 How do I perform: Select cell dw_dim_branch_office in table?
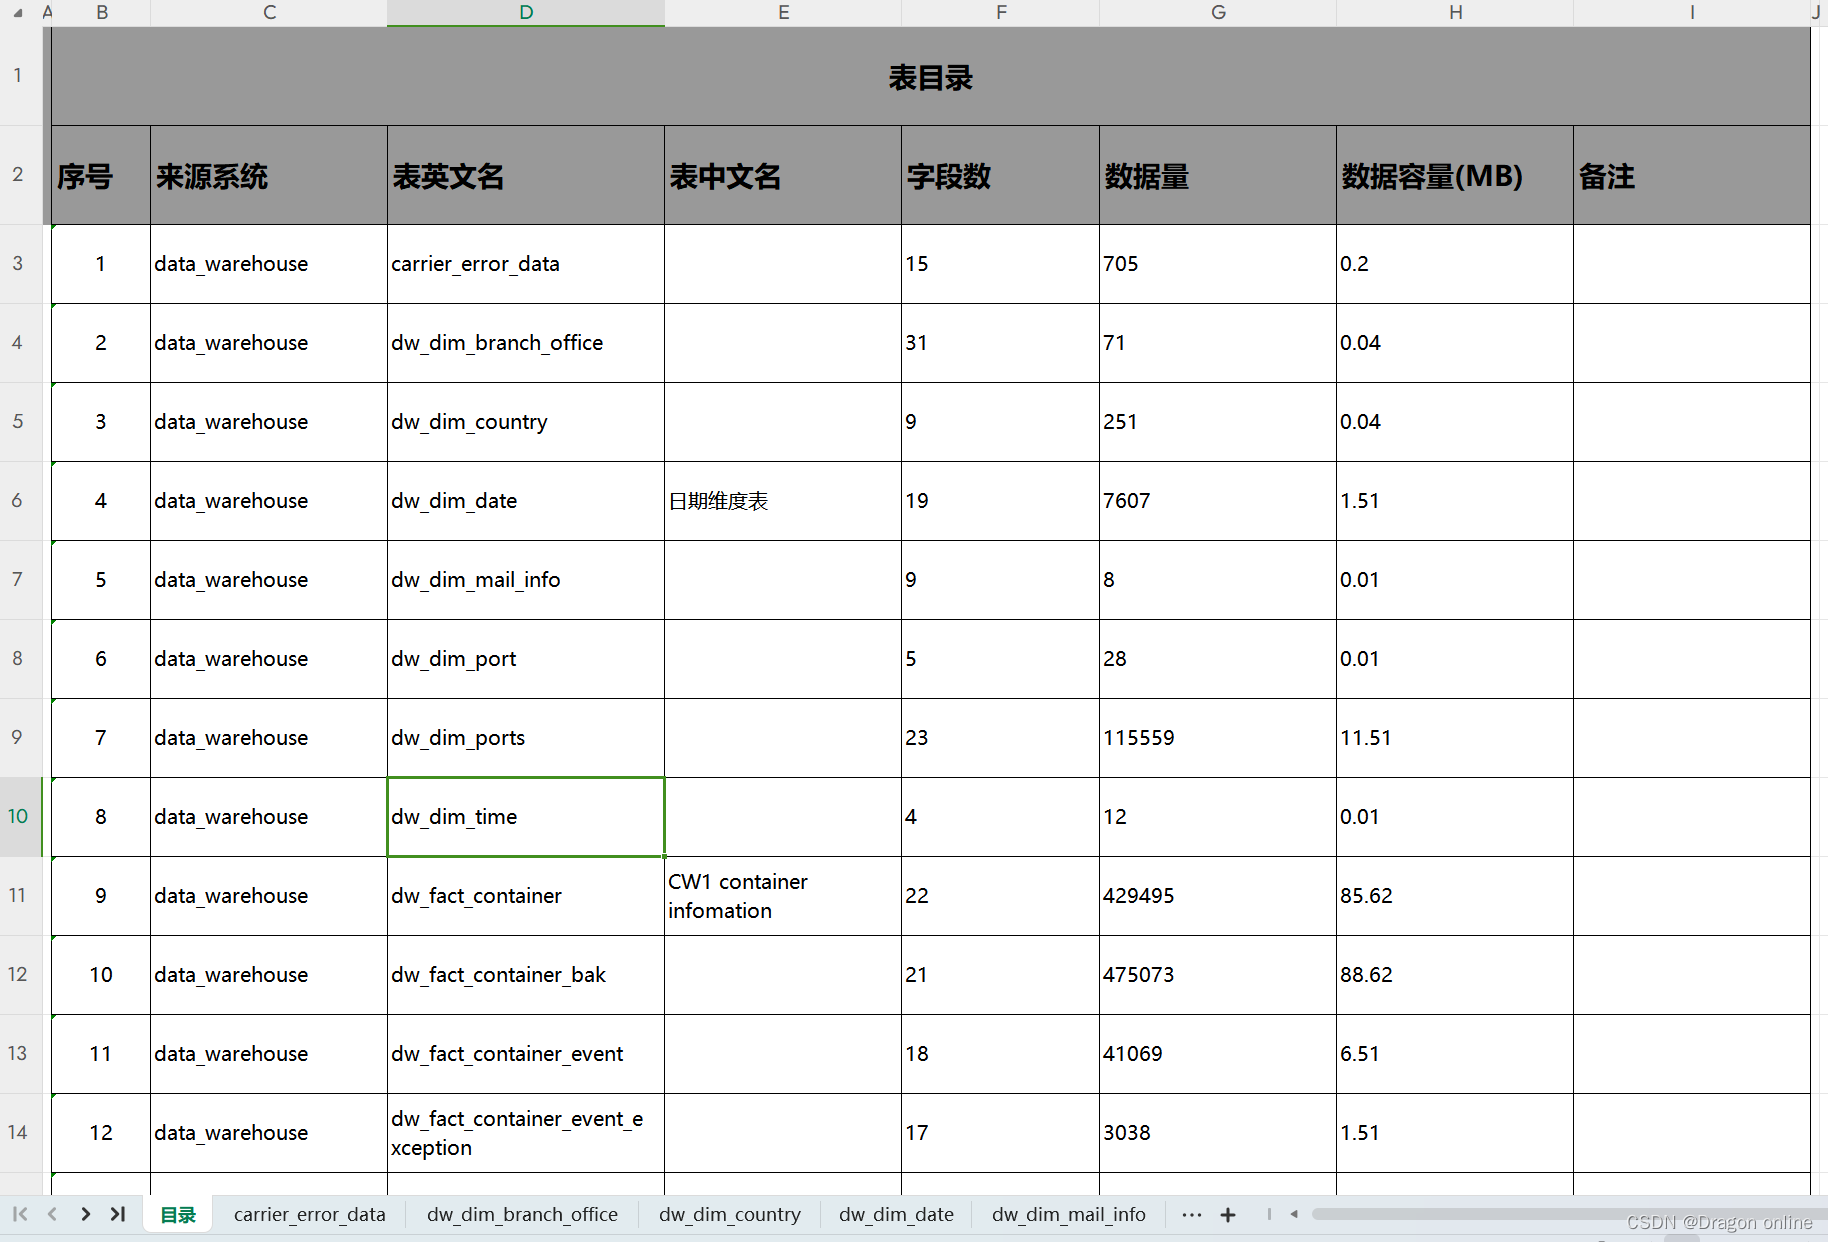pyautogui.click(x=526, y=343)
